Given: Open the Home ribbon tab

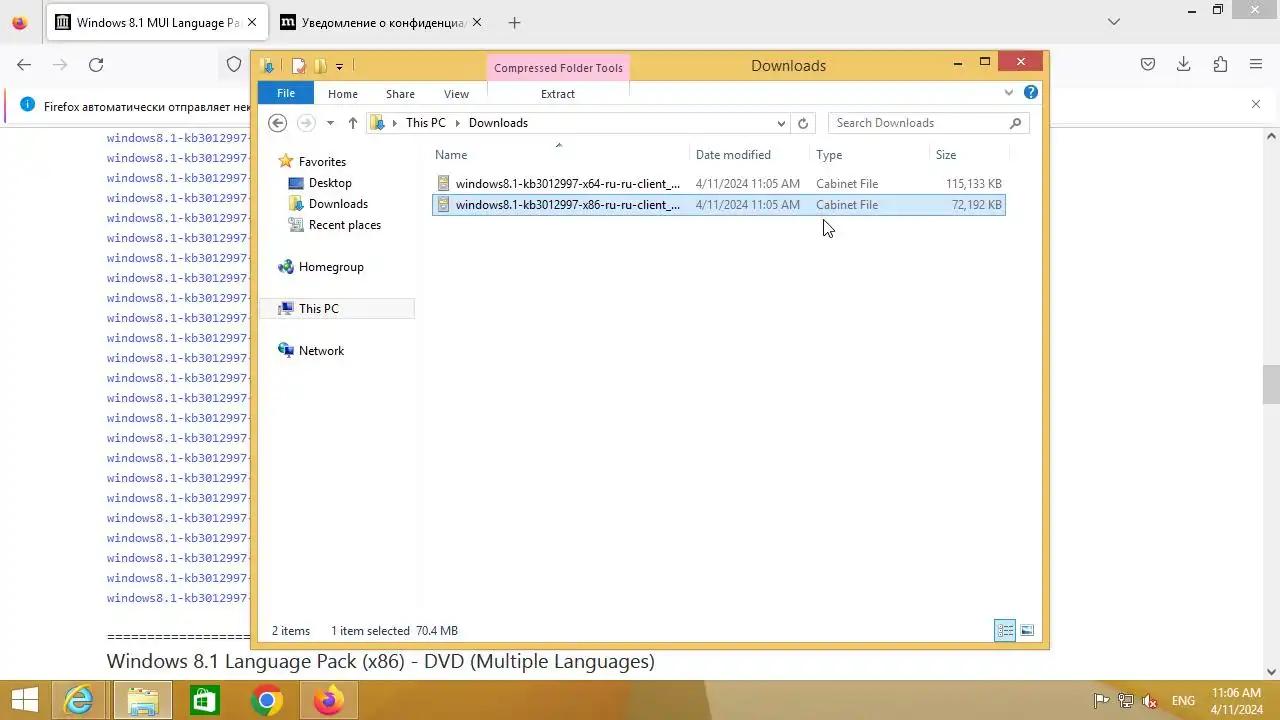Looking at the screenshot, I should click(x=343, y=93).
